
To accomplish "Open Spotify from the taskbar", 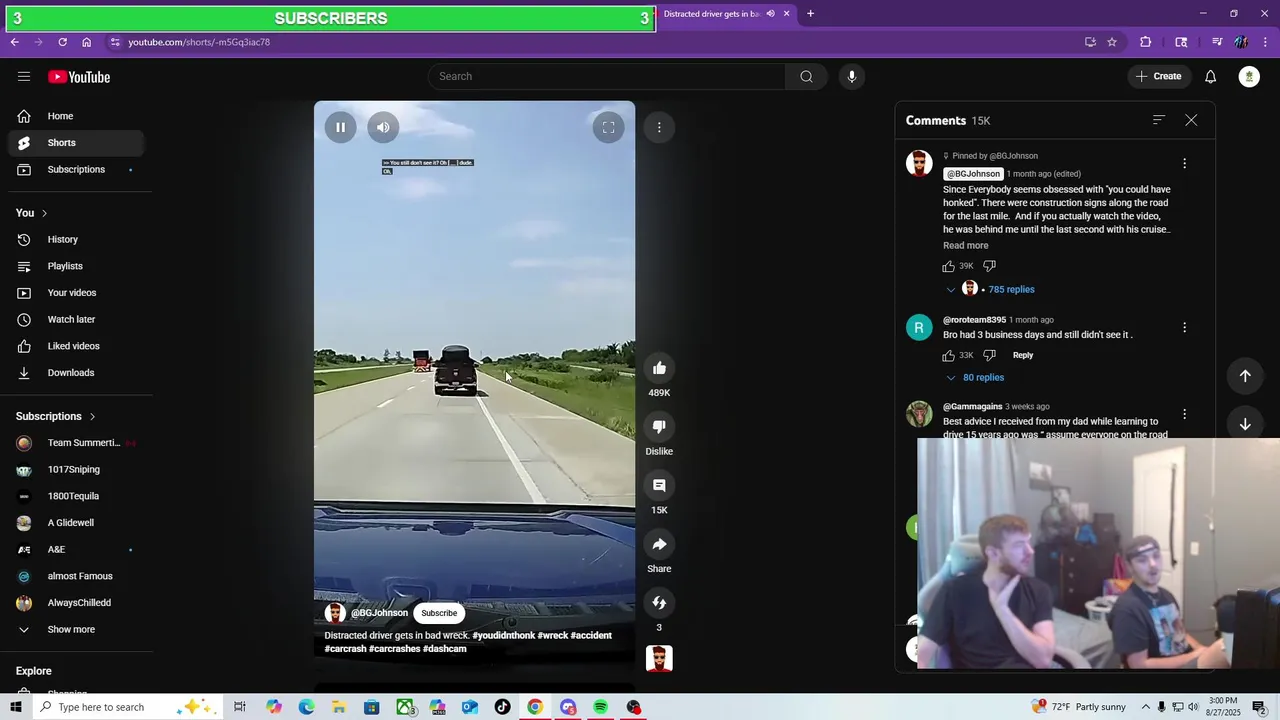I will tap(600, 707).
